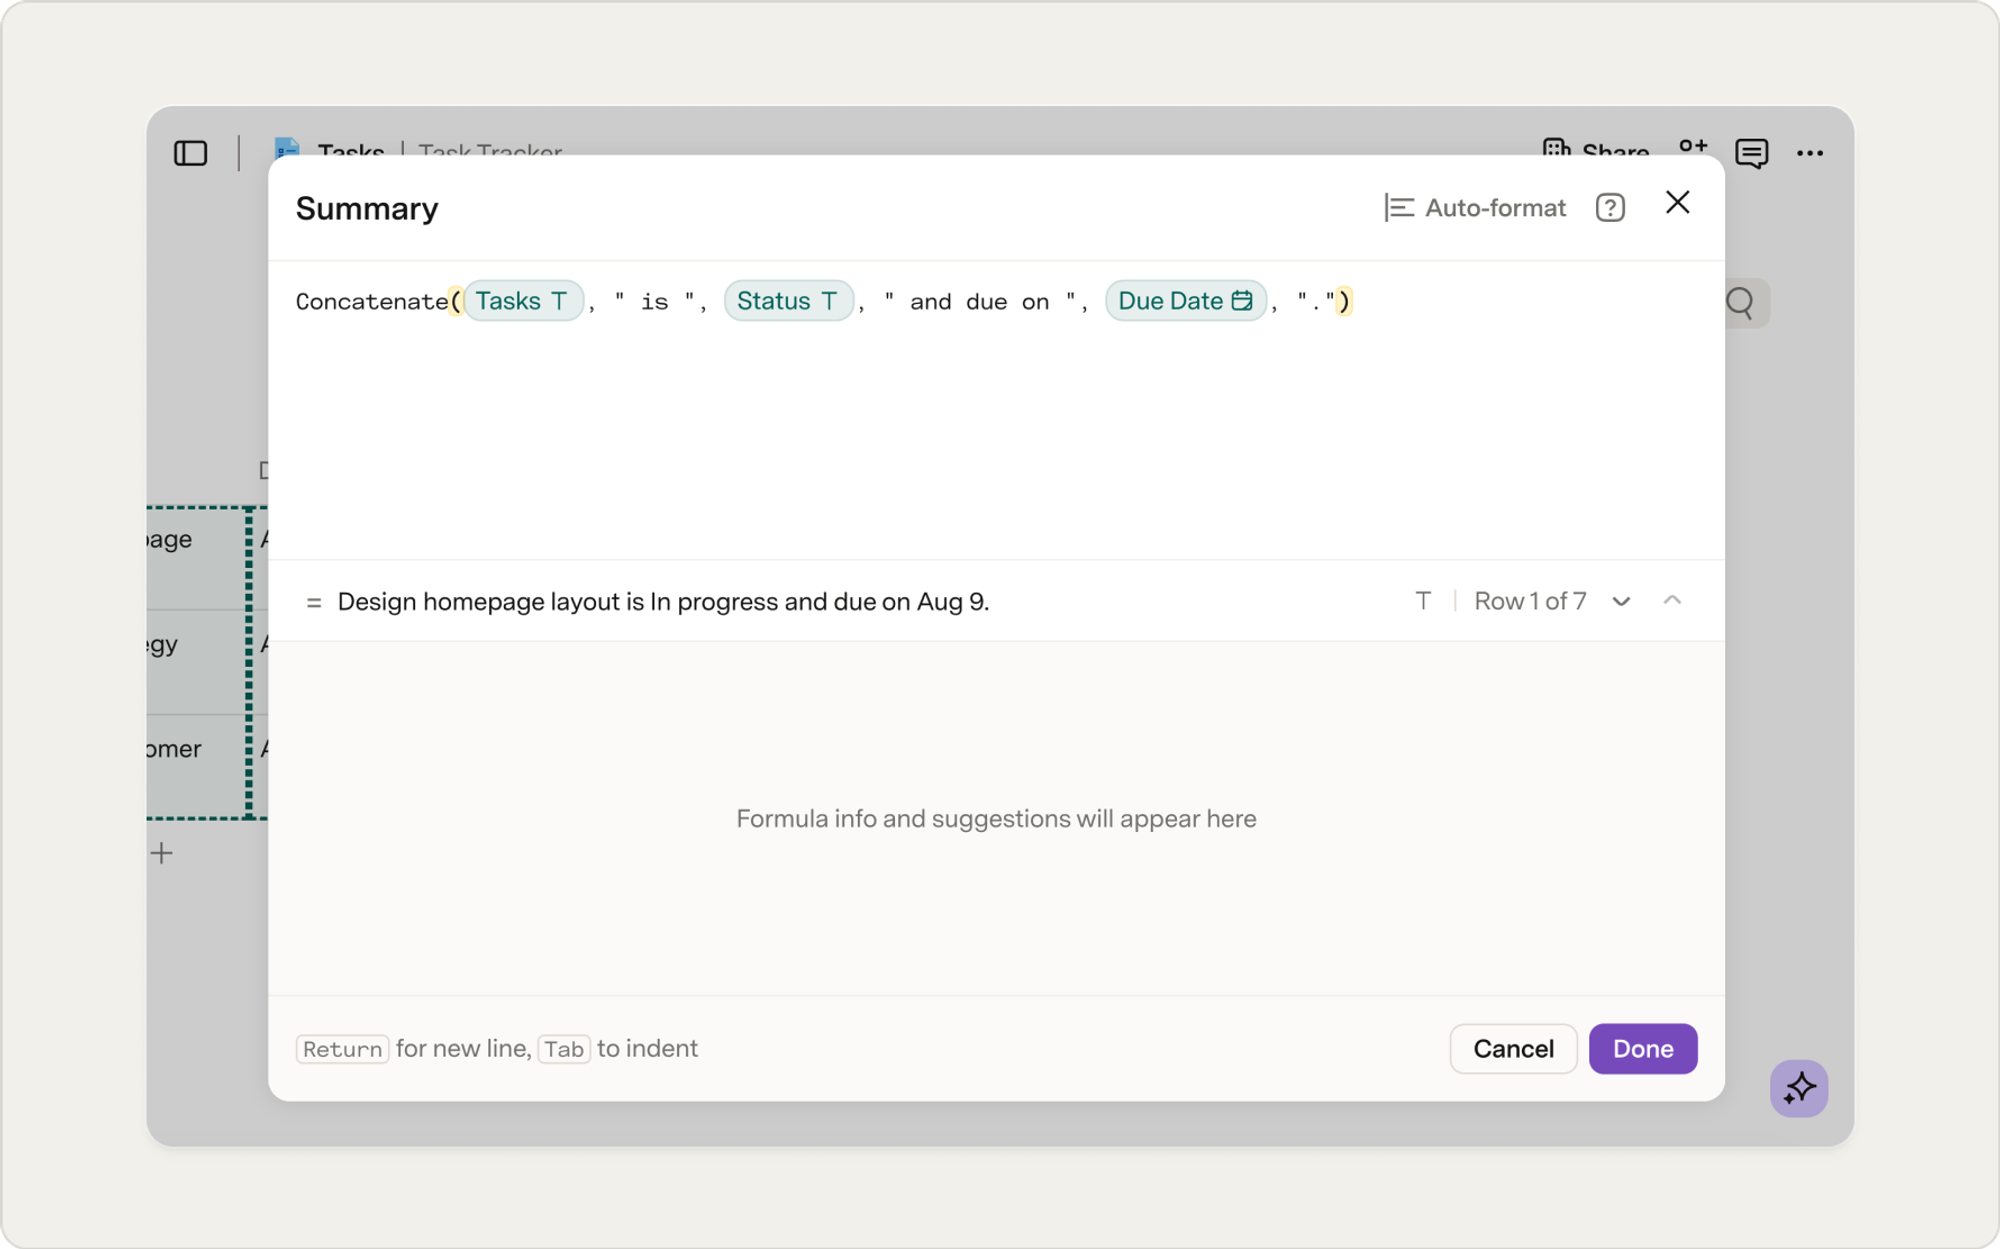
Task: Toggle the sidebar panel icon
Action: (190, 153)
